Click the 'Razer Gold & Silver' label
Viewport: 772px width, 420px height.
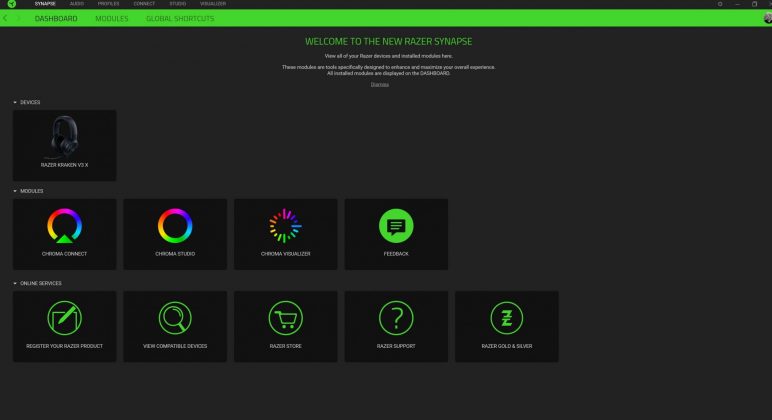coord(507,346)
